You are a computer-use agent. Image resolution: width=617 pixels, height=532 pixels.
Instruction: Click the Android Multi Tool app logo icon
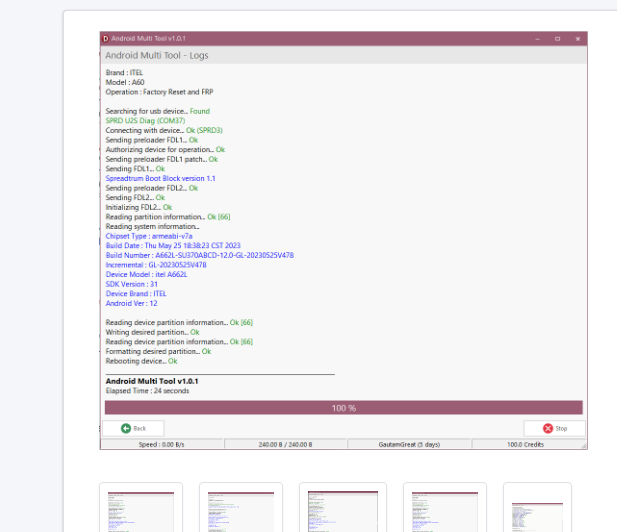coord(105,39)
